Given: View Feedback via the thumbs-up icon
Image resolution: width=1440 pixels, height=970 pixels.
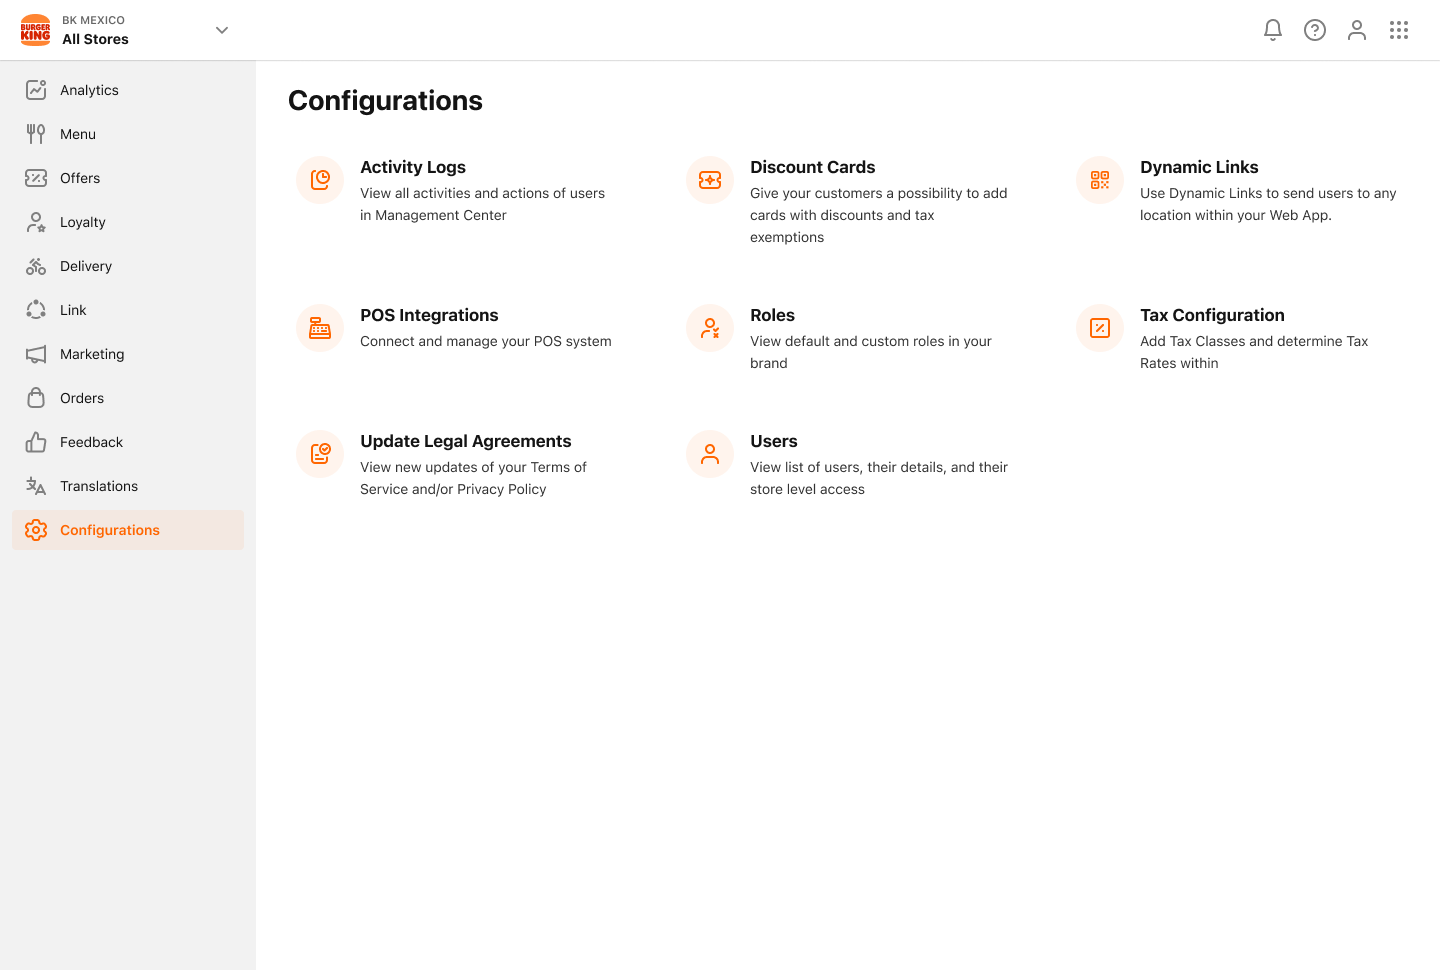Looking at the screenshot, I should click(36, 442).
